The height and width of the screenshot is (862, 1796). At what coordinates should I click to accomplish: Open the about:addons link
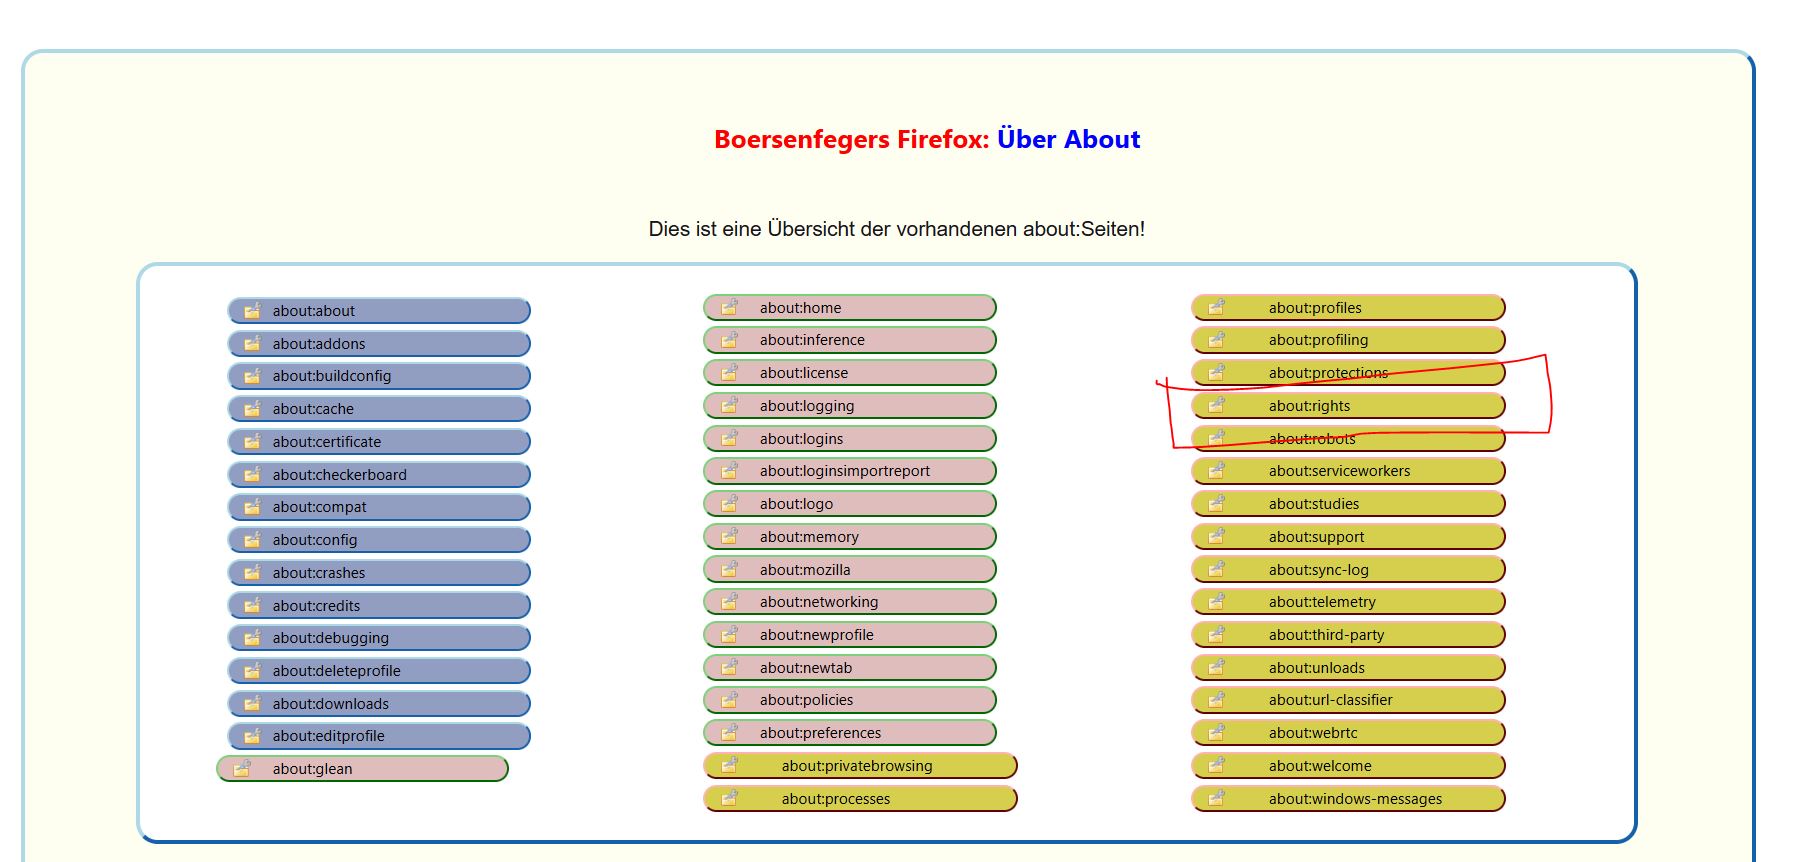pos(379,344)
